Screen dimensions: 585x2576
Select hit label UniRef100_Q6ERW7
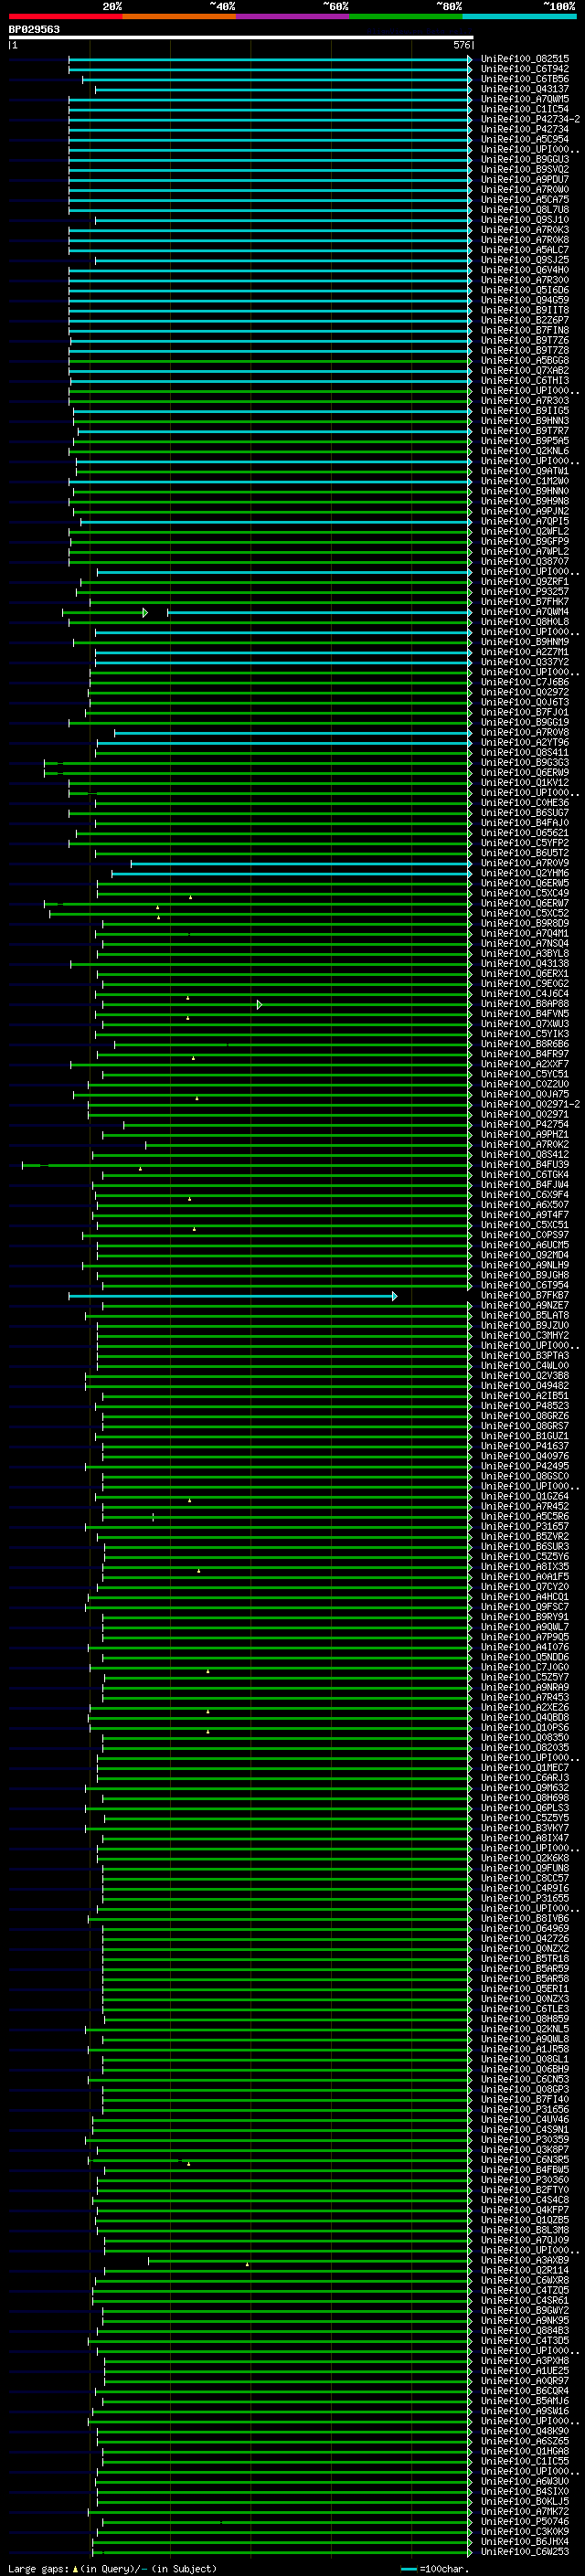[525, 903]
